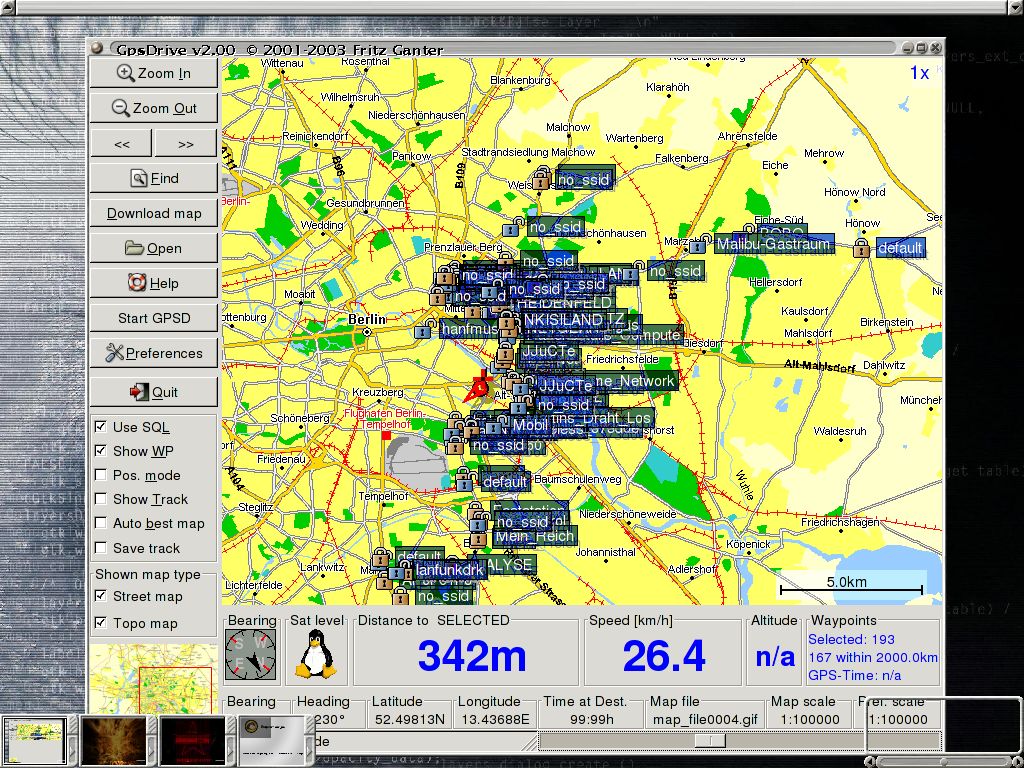Screen dimensions: 1024x768
Task: Click the Download map button
Action: (153, 214)
